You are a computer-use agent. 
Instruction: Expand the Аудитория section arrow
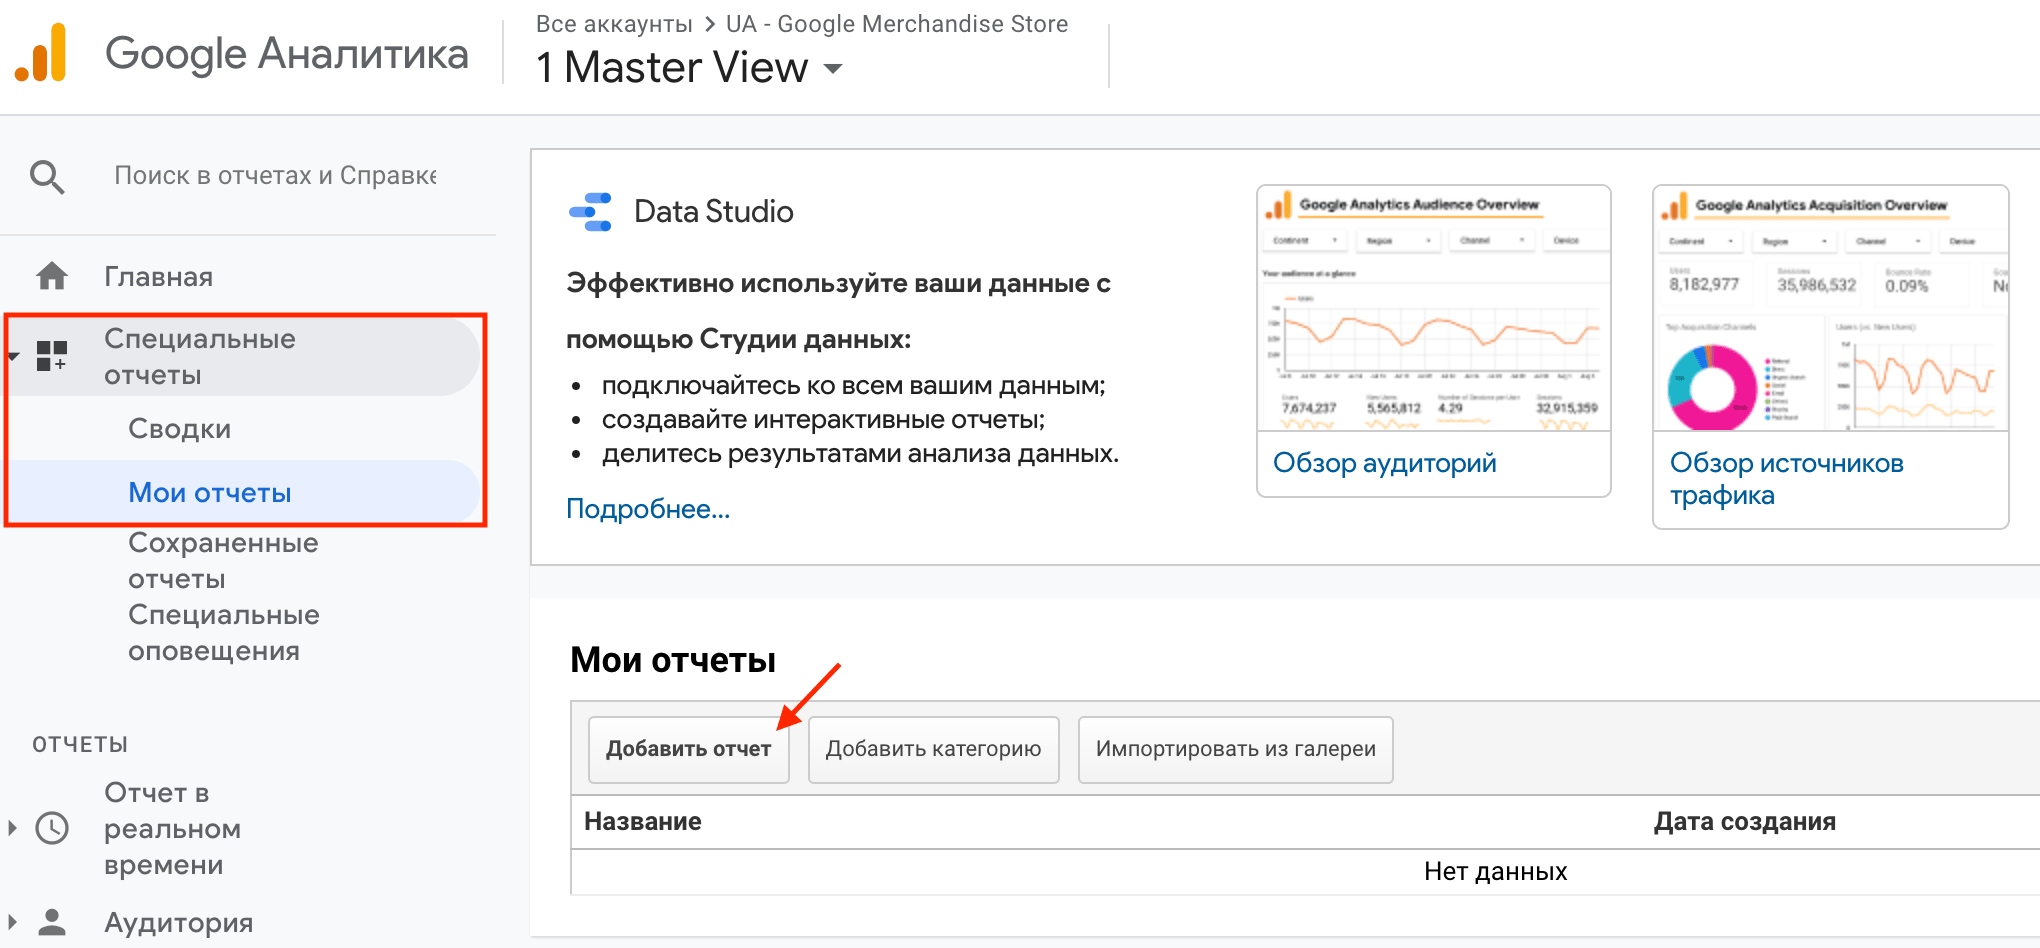coord(13,922)
